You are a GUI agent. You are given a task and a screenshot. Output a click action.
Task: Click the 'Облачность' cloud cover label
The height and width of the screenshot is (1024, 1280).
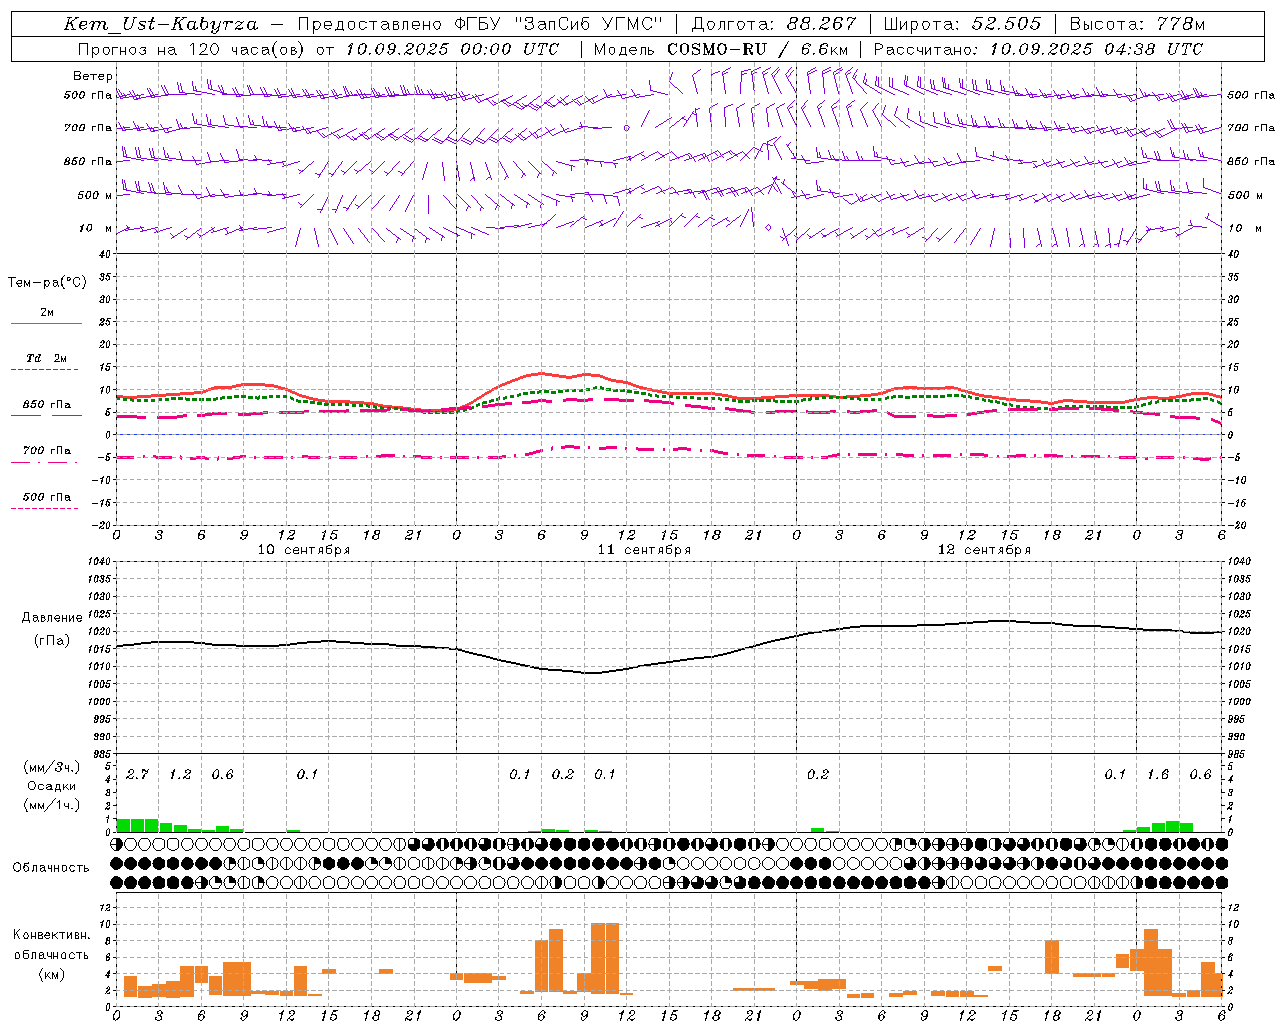[51, 868]
